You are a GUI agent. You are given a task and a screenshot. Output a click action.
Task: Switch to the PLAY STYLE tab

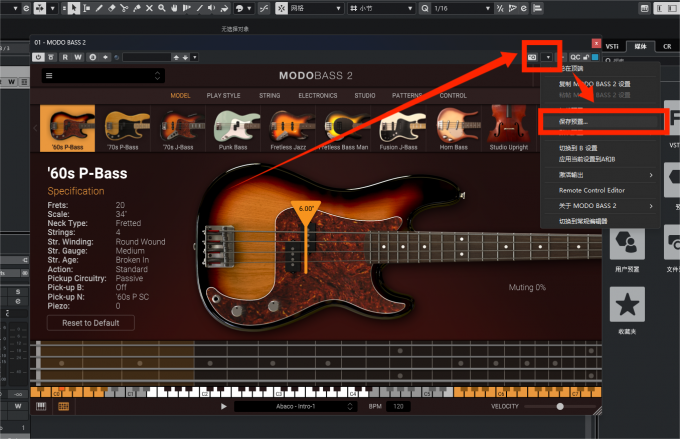(223, 95)
